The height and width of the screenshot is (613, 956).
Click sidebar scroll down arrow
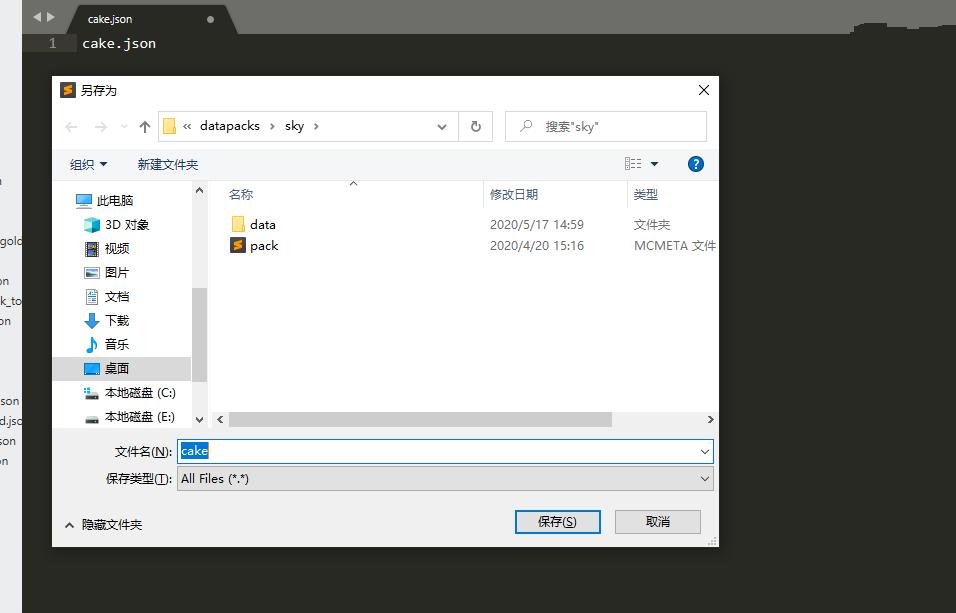(199, 420)
